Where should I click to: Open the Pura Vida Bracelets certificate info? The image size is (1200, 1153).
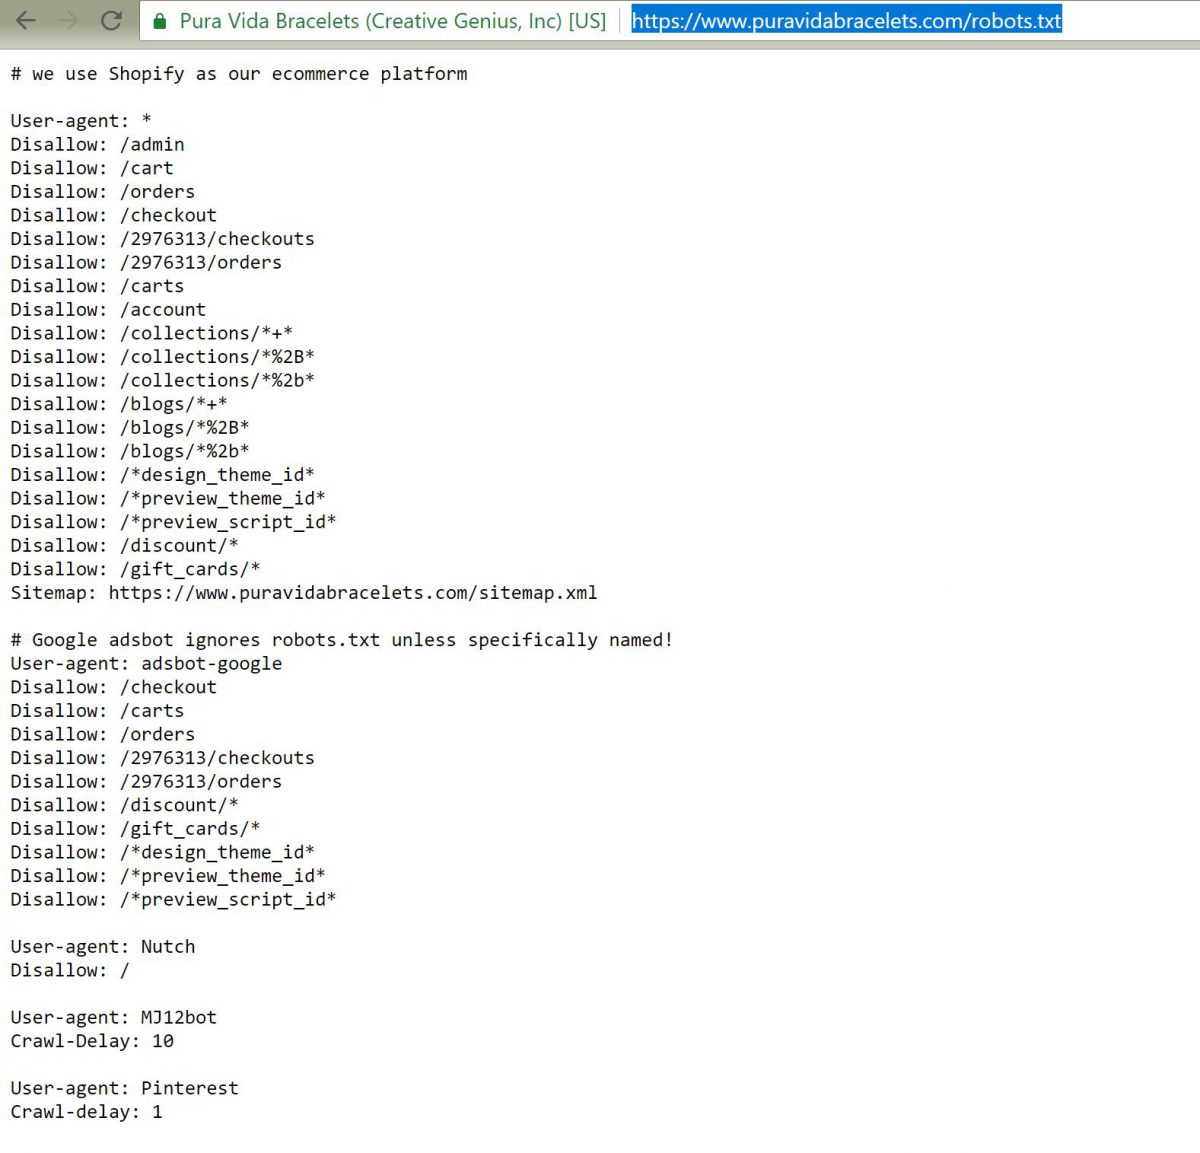[x=392, y=21]
